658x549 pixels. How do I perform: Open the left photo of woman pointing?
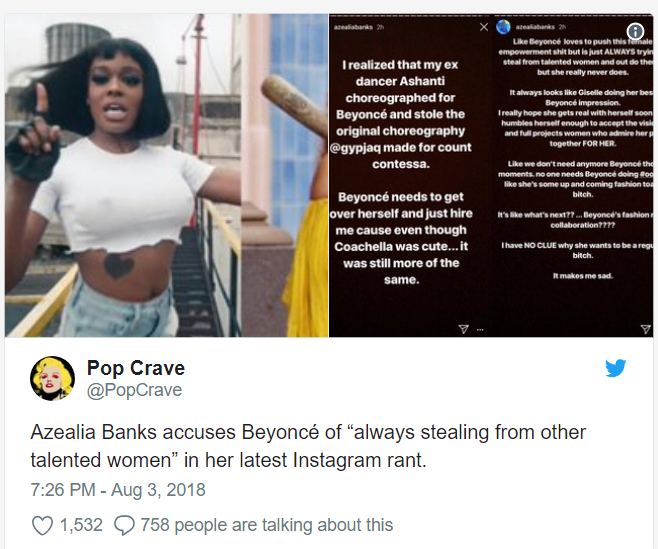(167, 175)
